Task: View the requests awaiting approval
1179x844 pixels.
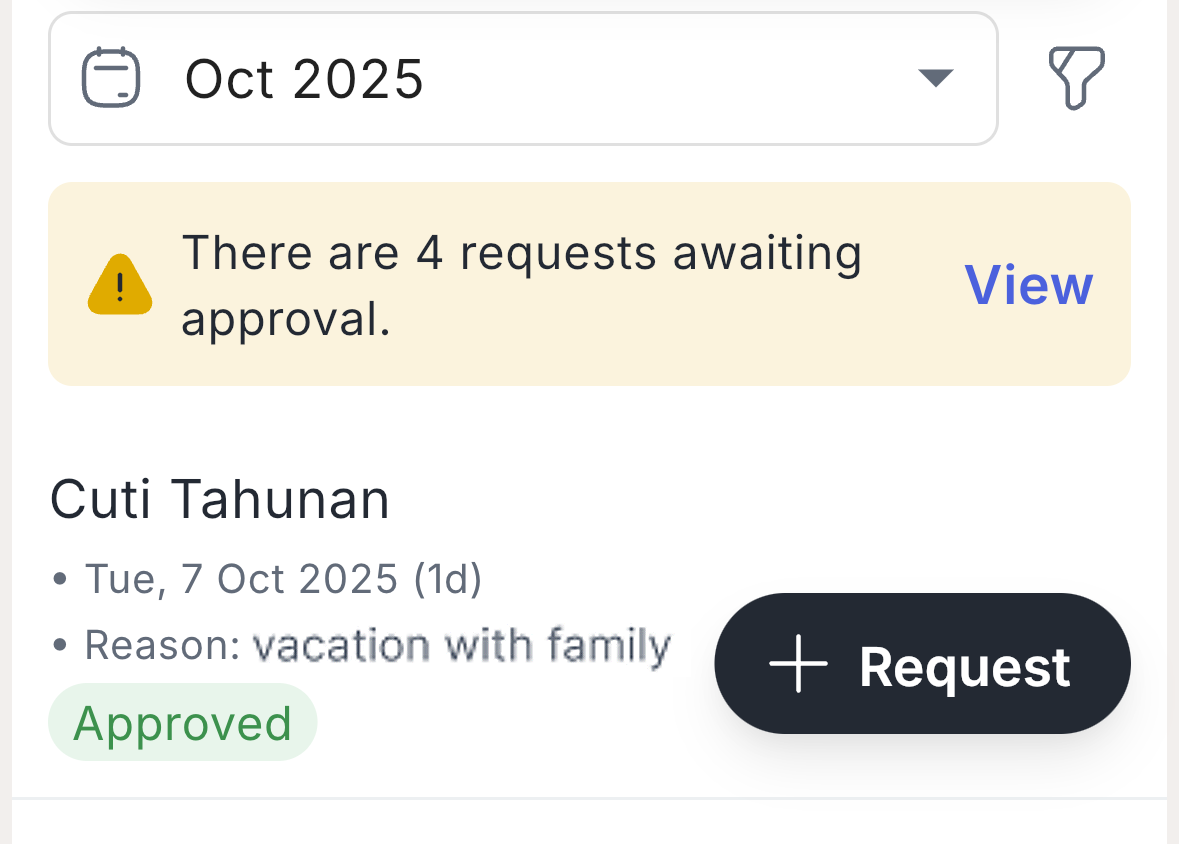Action: [x=1028, y=285]
